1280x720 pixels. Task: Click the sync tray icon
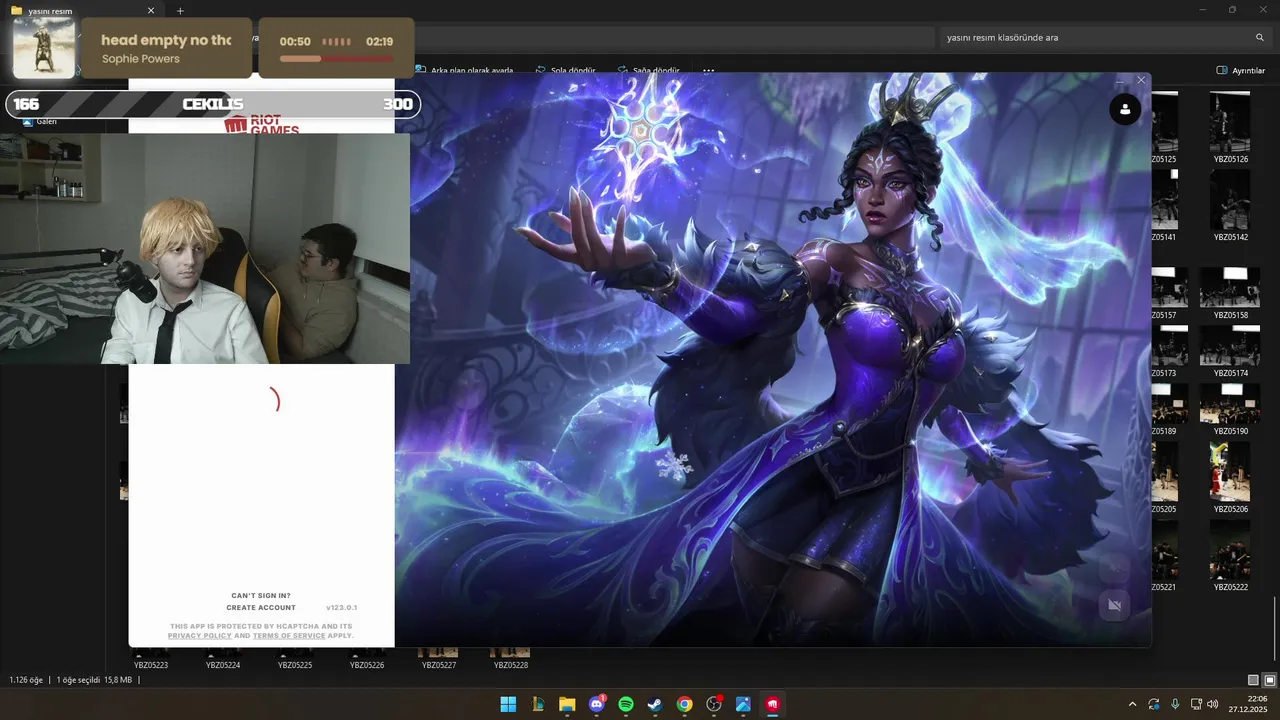1153,704
